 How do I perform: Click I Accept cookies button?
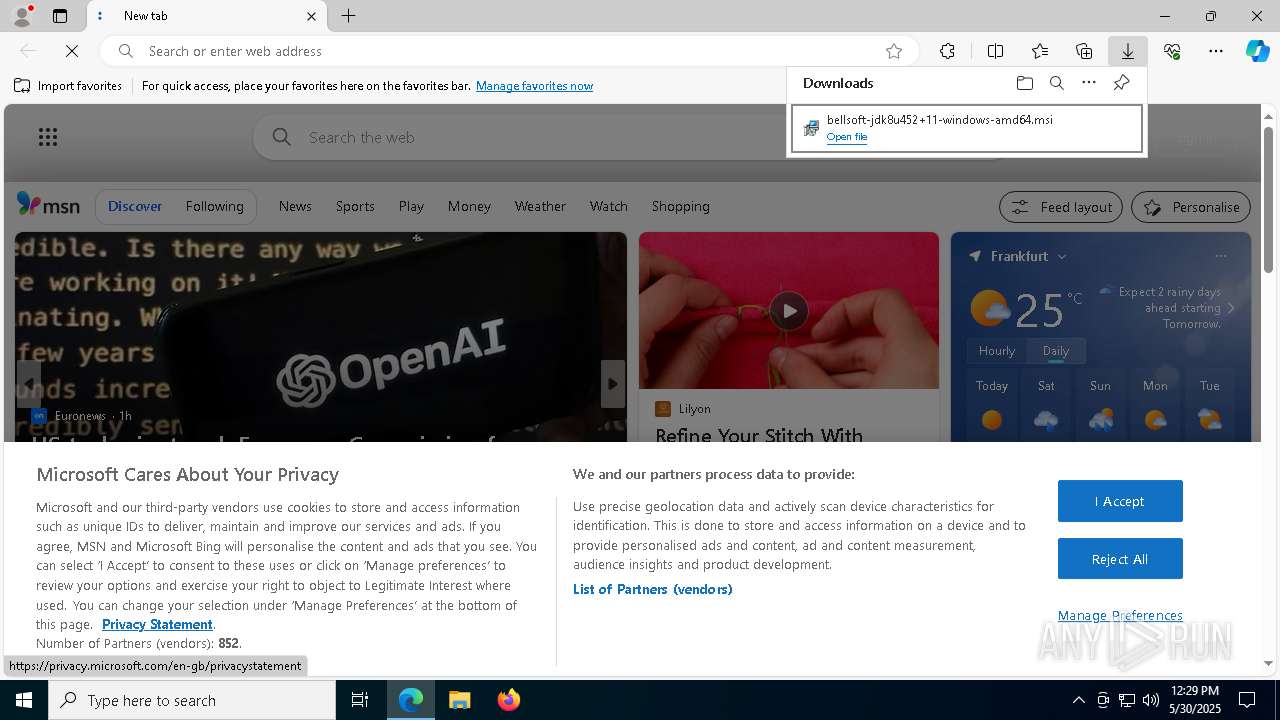[x=1120, y=501]
